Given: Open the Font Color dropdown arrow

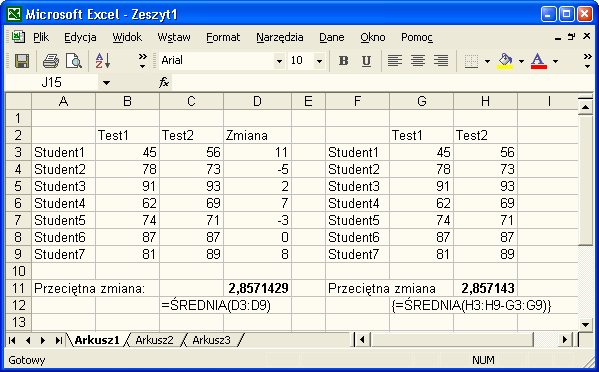Looking at the screenshot, I should pos(555,61).
